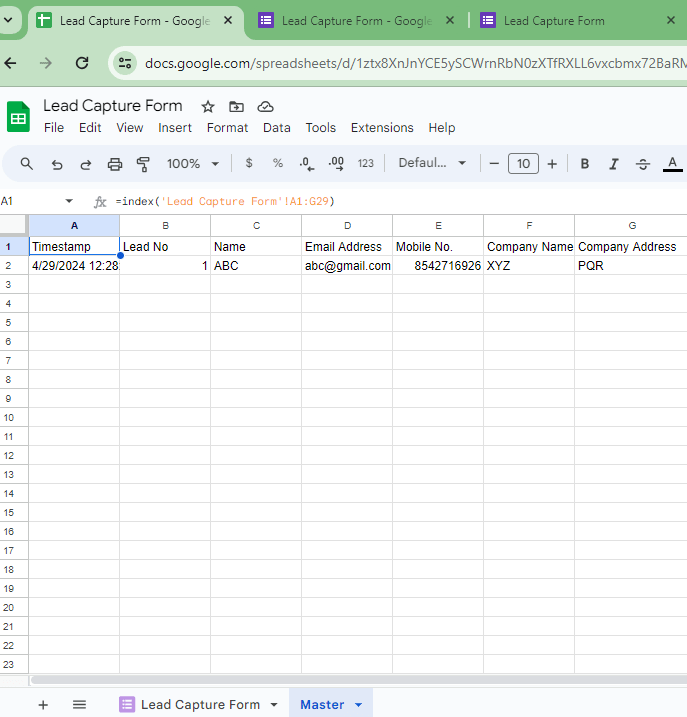Star the Lead Capture Form document

point(208,107)
